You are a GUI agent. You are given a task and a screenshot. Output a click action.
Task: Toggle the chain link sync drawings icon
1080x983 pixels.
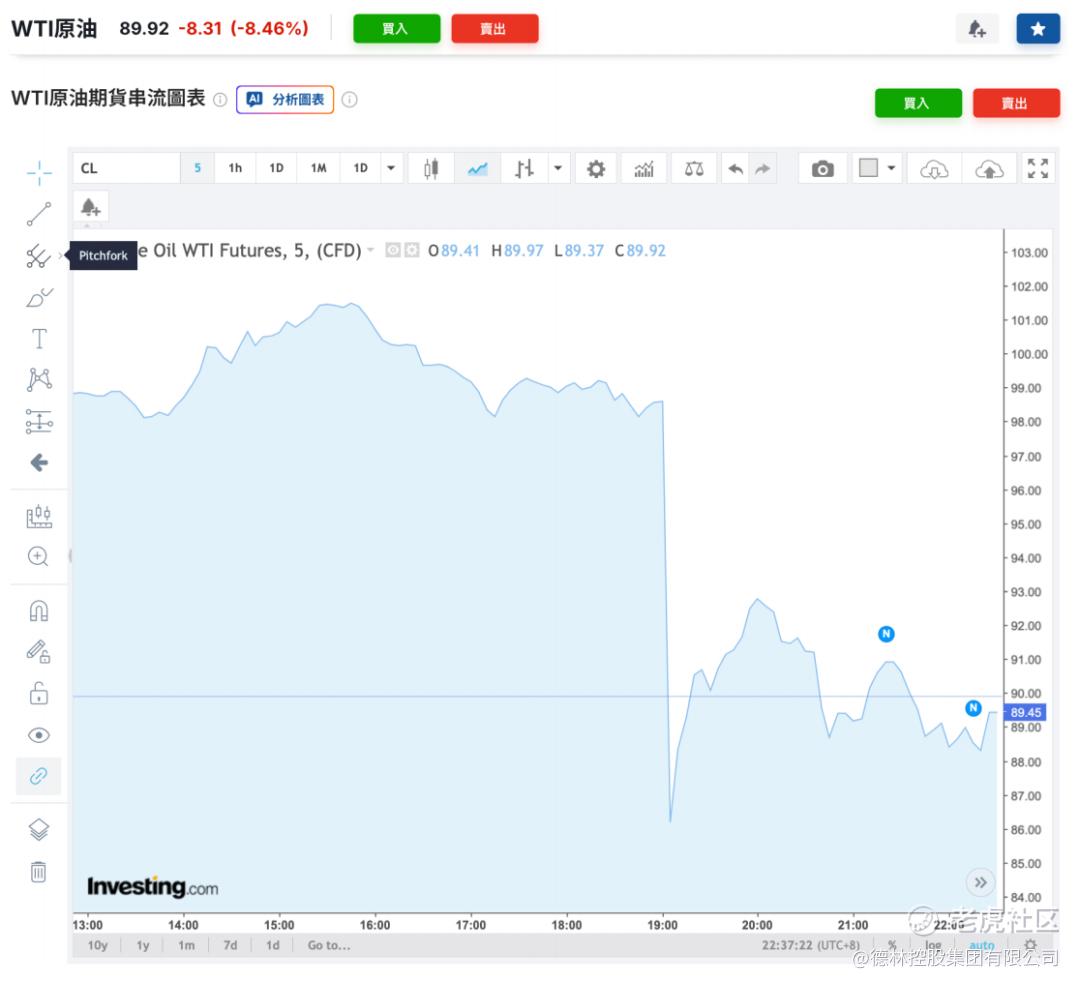tap(39, 776)
